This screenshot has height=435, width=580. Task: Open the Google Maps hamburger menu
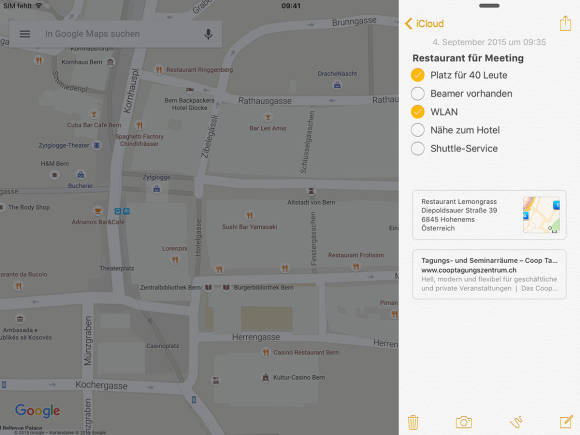[25, 34]
